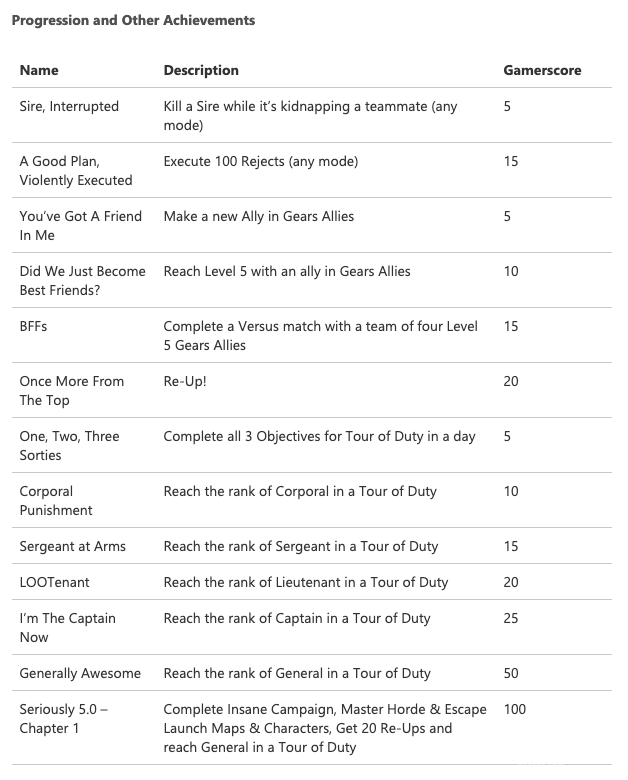The image size is (628, 780).
Task: Click the 100 Gamerscore value
Action: (x=515, y=709)
